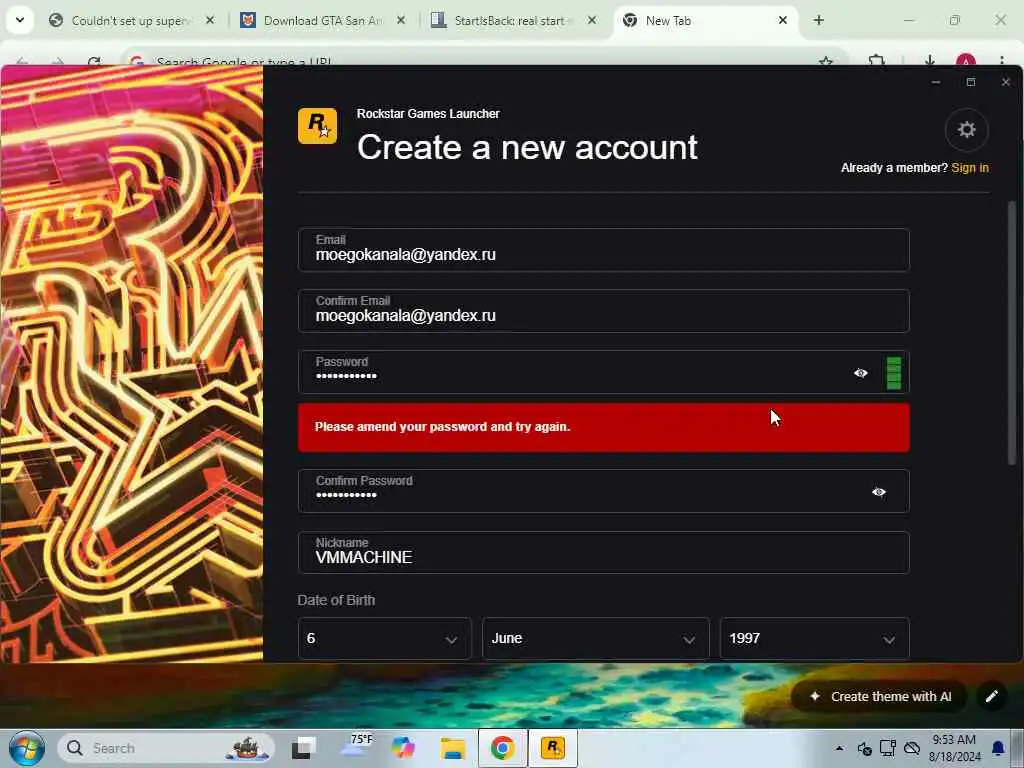Open the birth day dropdown showing 6
1024x768 pixels.
[x=384, y=638]
